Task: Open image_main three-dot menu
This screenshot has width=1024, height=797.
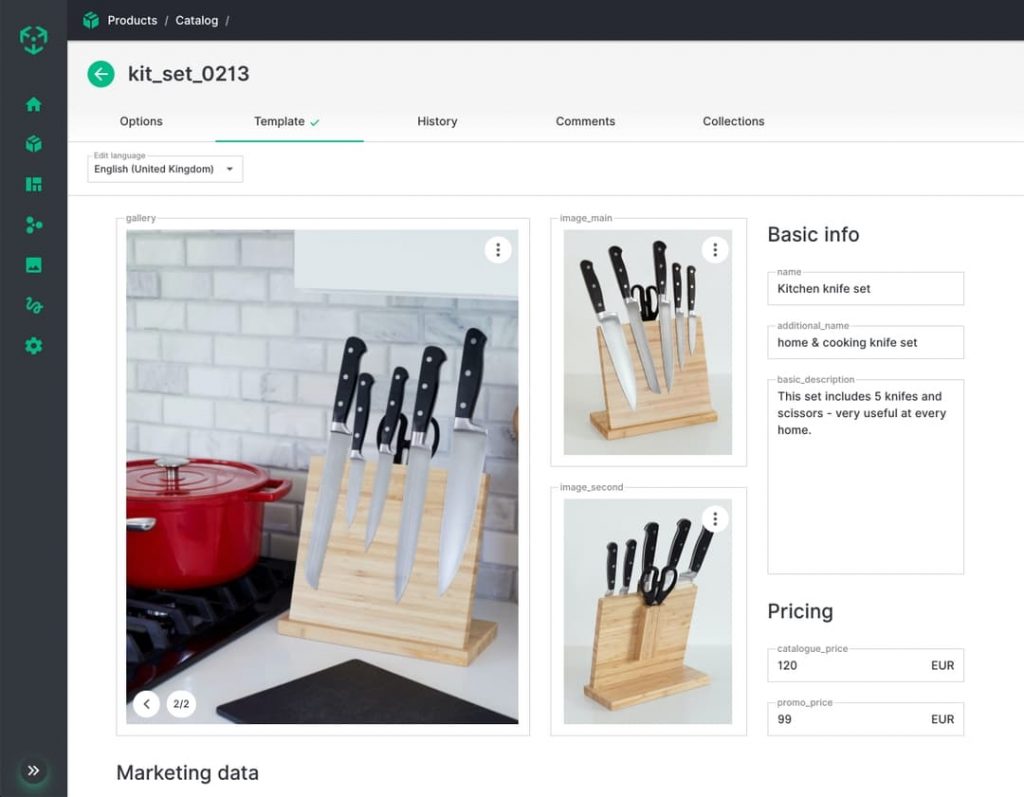Action: click(715, 250)
